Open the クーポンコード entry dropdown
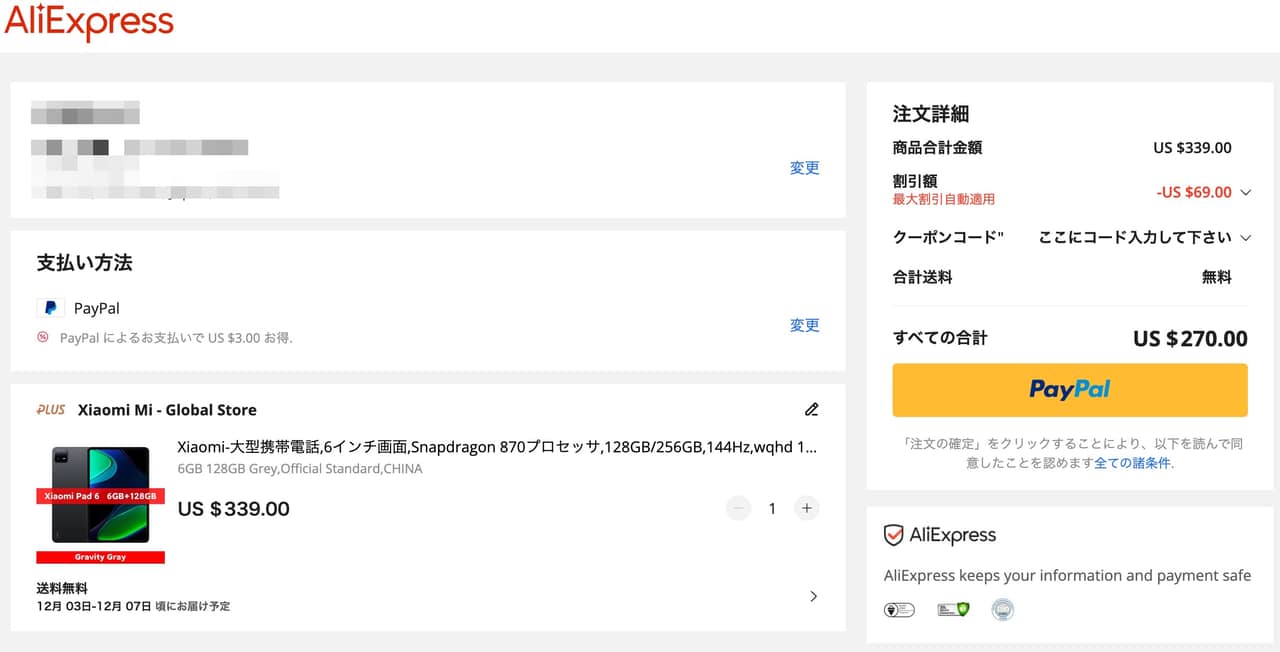Image resolution: width=1280 pixels, height=652 pixels. (x=1245, y=238)
